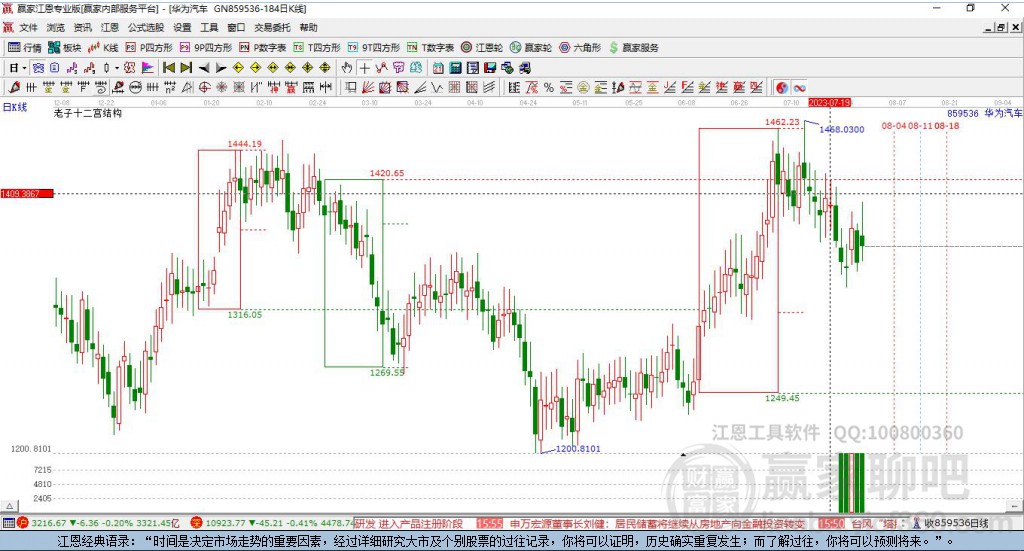Step chart right with black right arrow
The image size is (1024, 551).
click(x=221, y=68)
